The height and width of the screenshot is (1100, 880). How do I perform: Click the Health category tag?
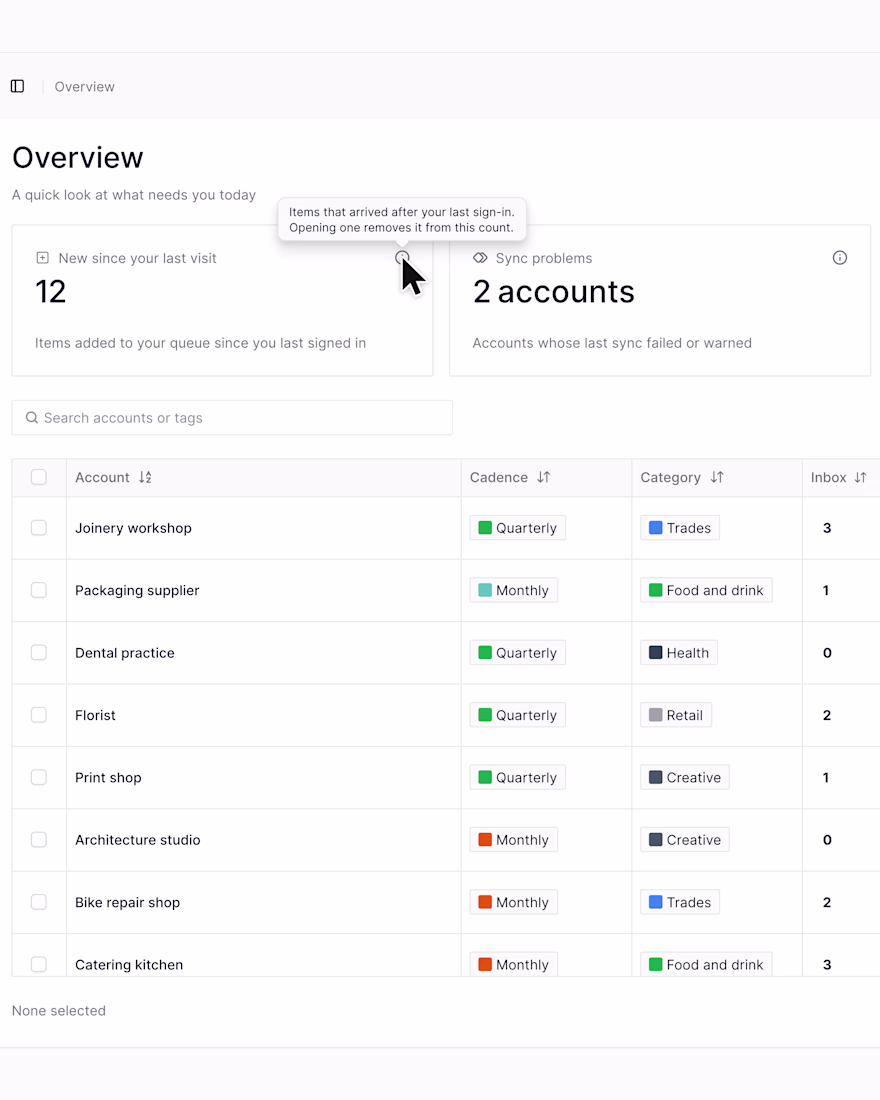point(679,652)
